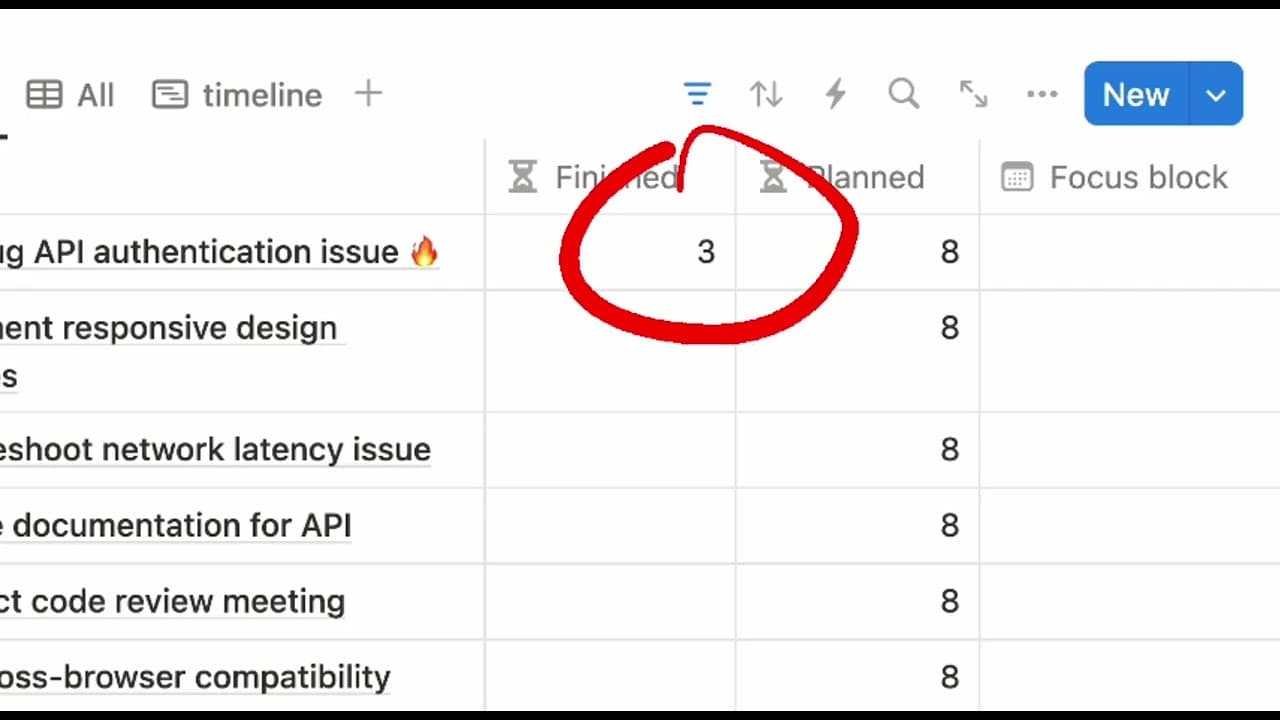Image resolution: width=1280 pixels, height=720 pixels.
Task: Open the network latency issue task
Action: [x=215, y=450]
